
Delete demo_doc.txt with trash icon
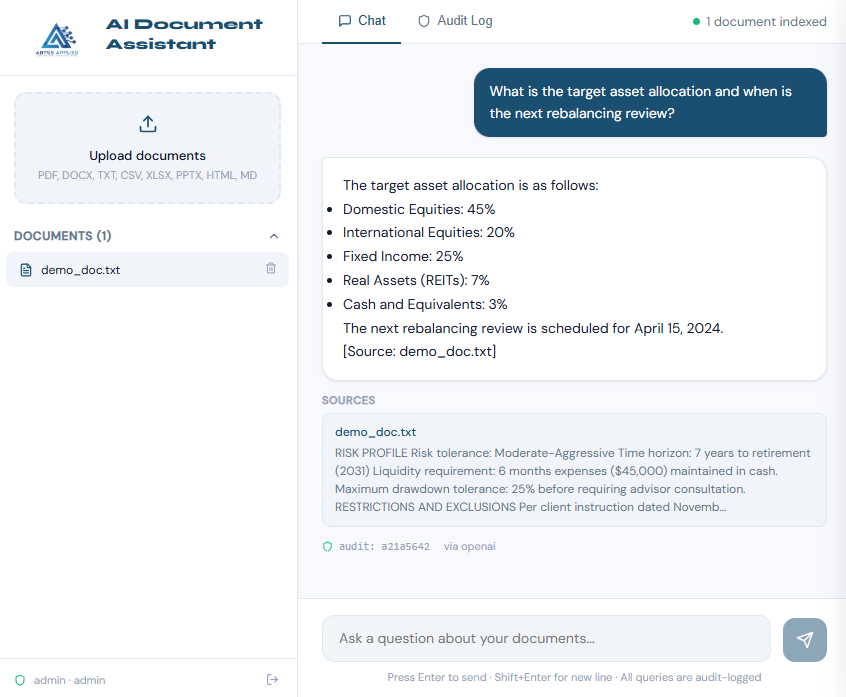click(x=271, y=268)
